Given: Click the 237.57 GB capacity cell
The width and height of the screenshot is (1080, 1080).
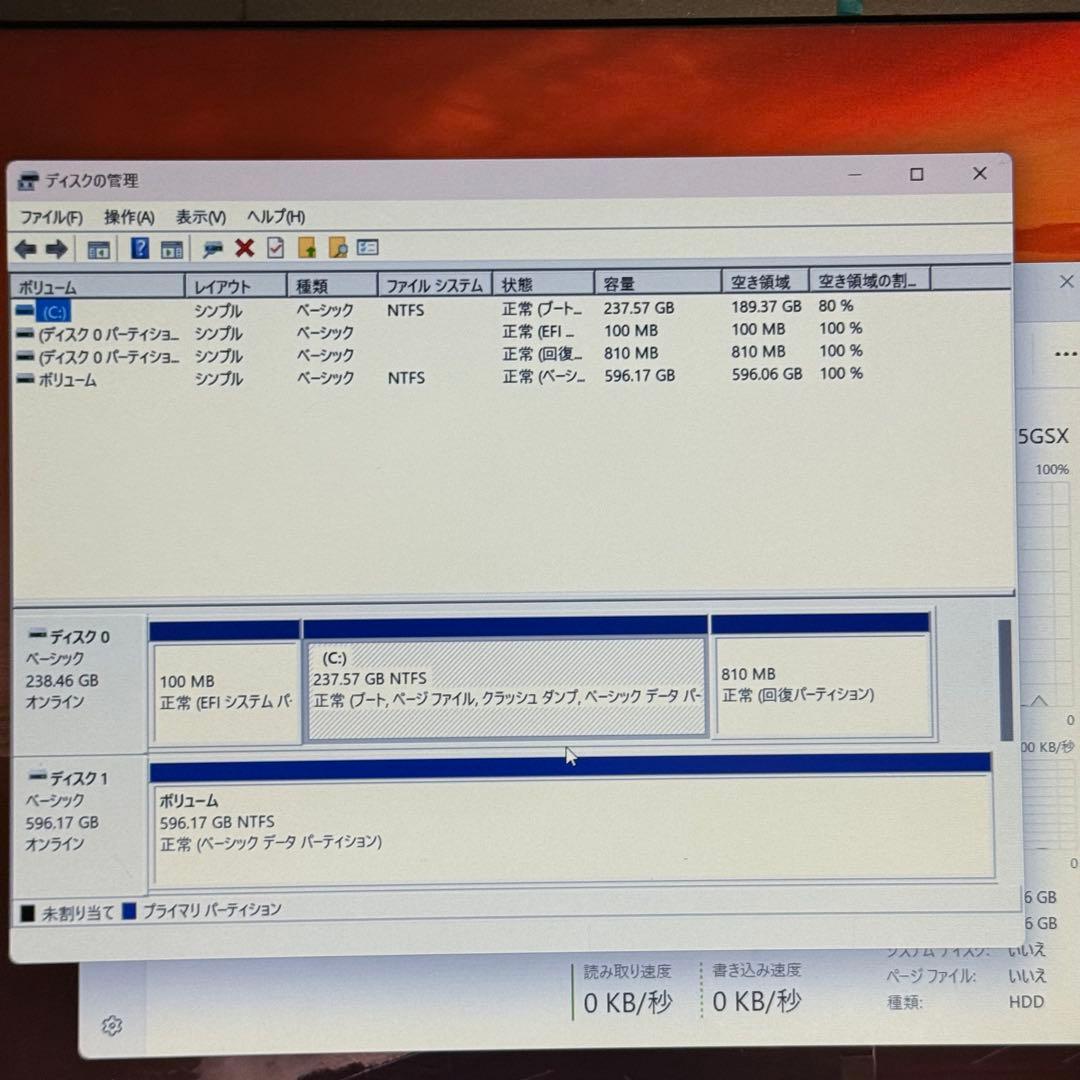Looking at the screenshot, I should 638,308.
